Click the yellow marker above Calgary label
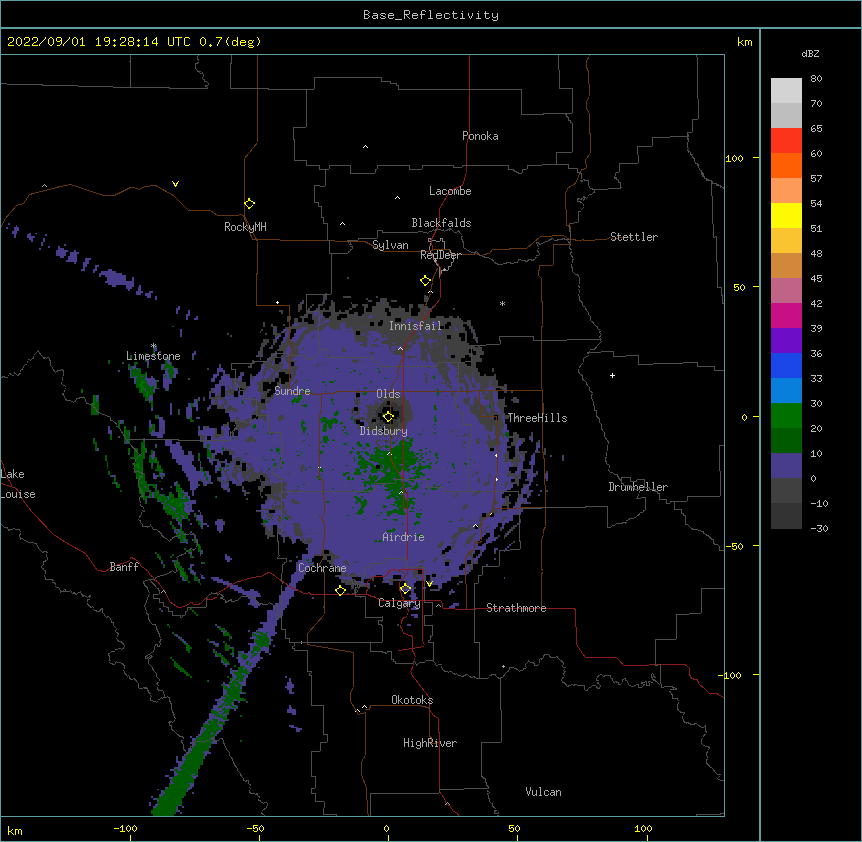 coord(405,589)
